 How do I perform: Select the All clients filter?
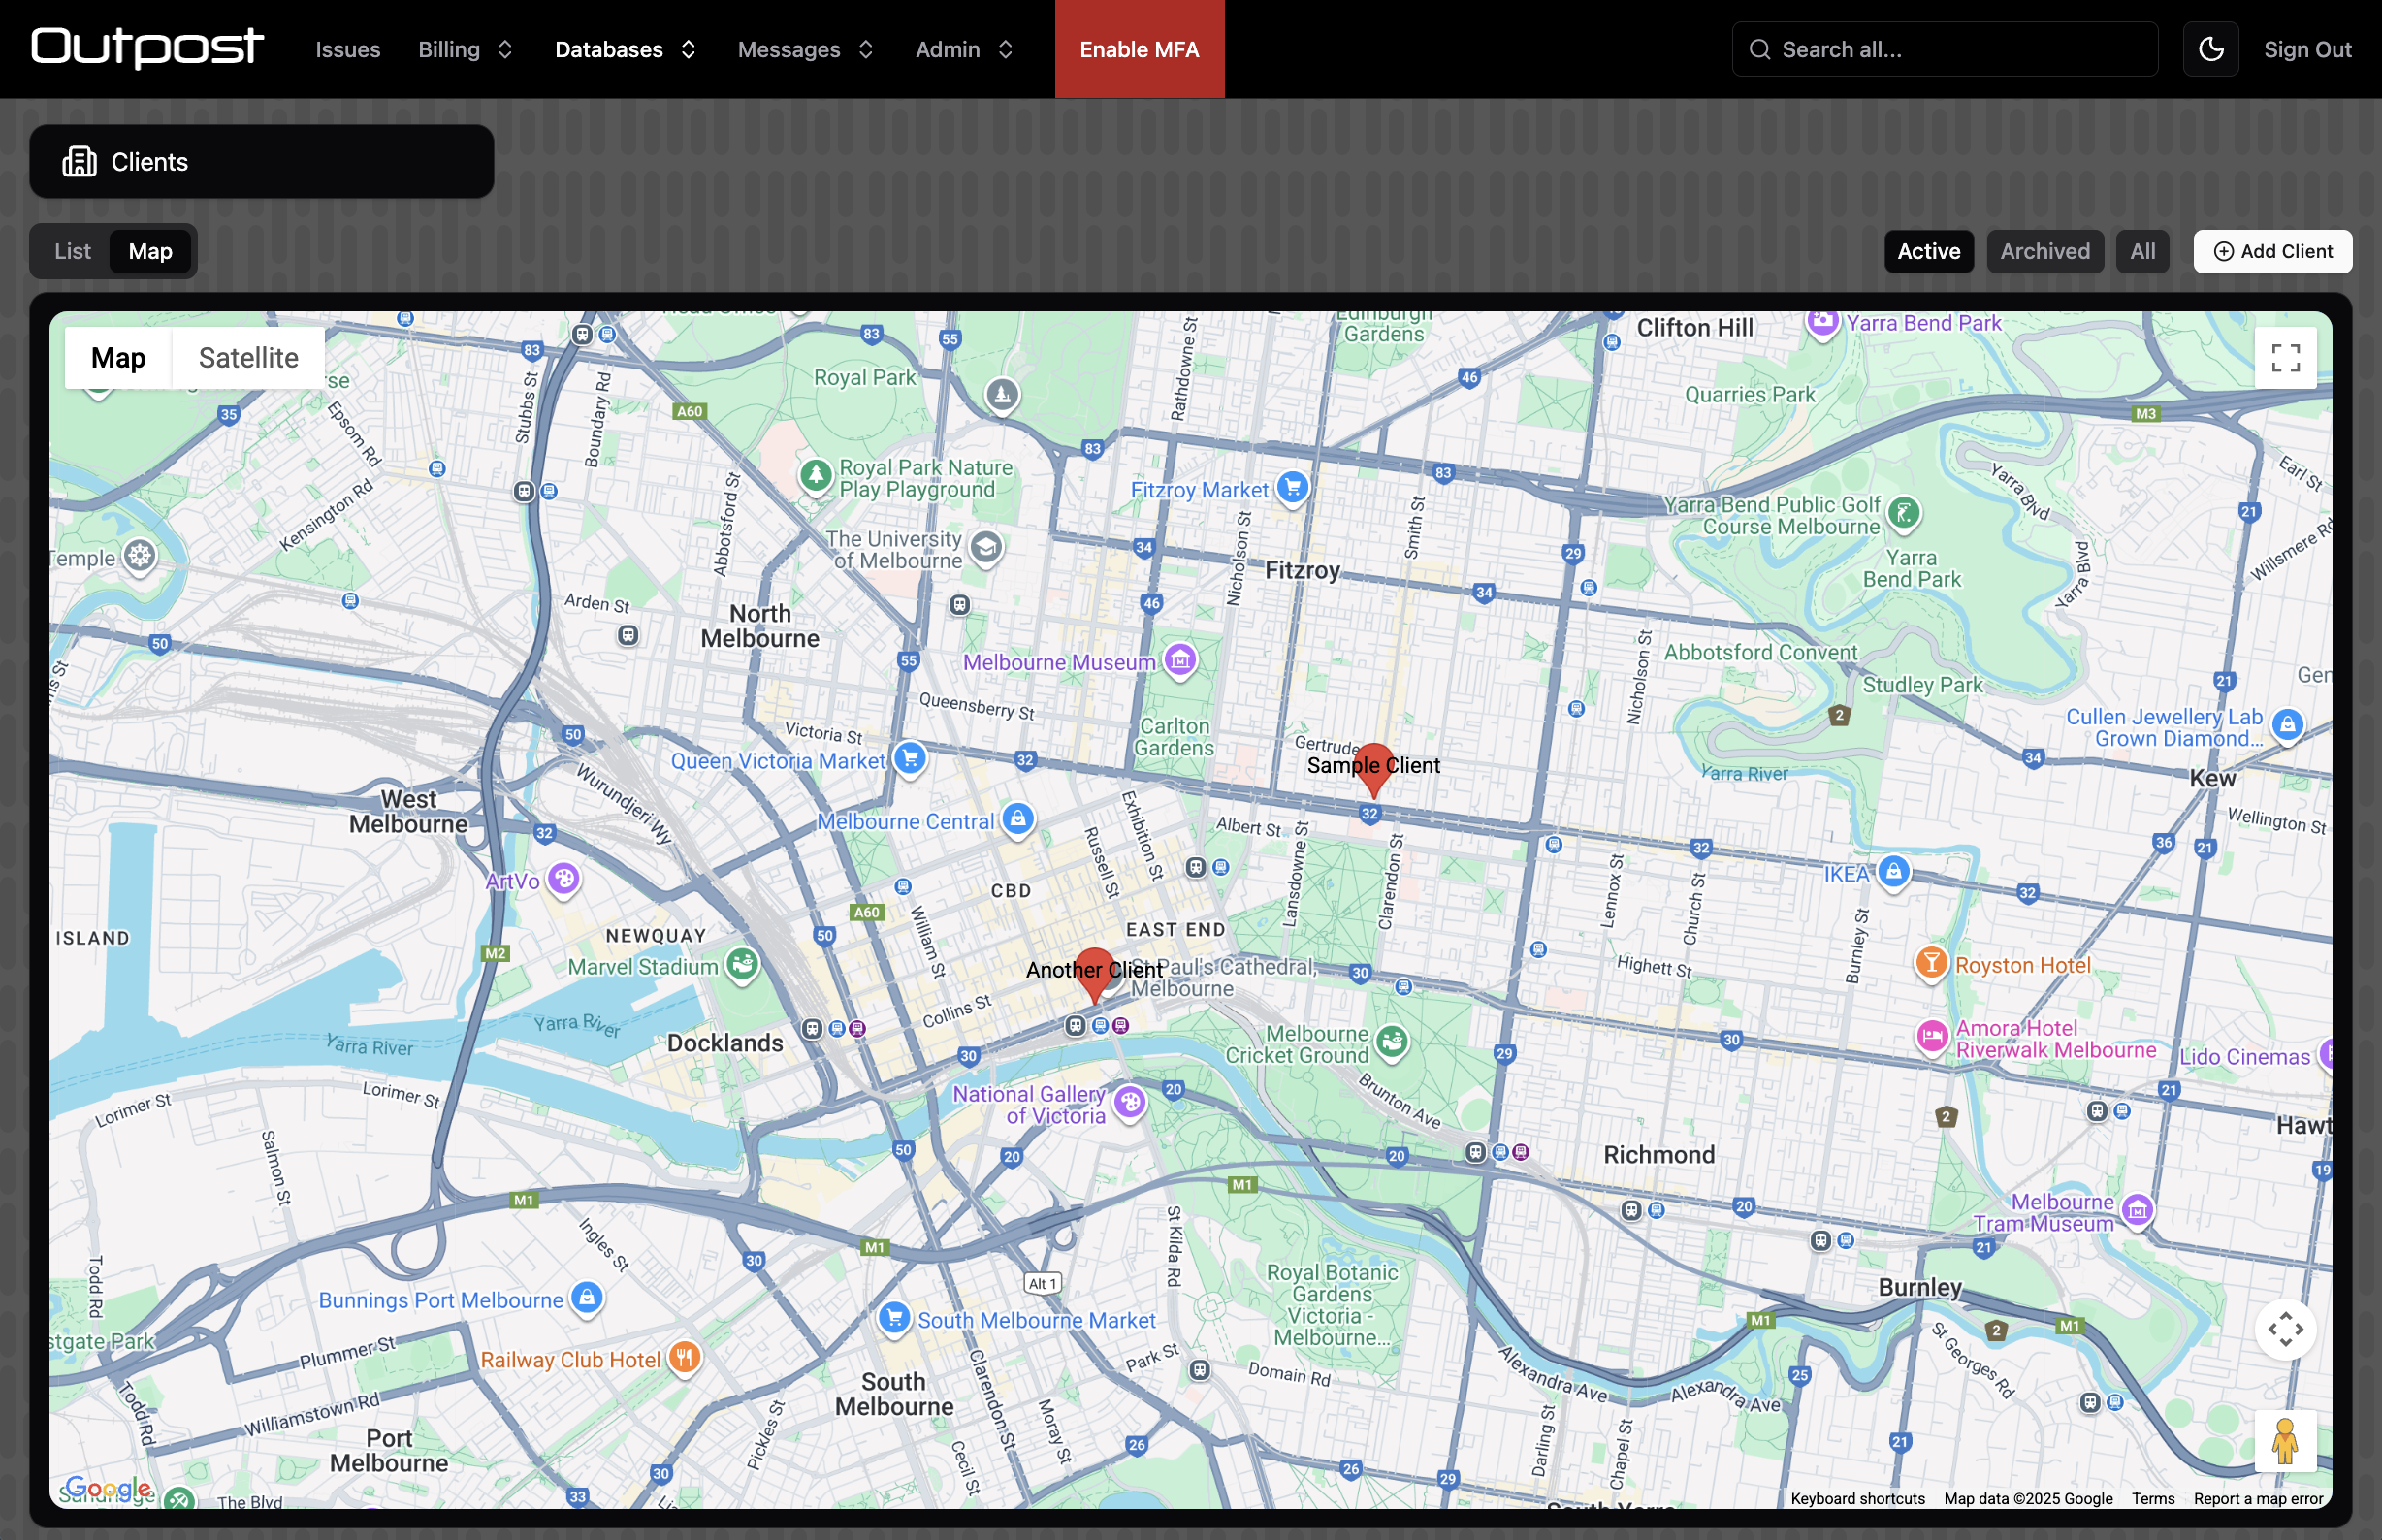pos(2142,251)
